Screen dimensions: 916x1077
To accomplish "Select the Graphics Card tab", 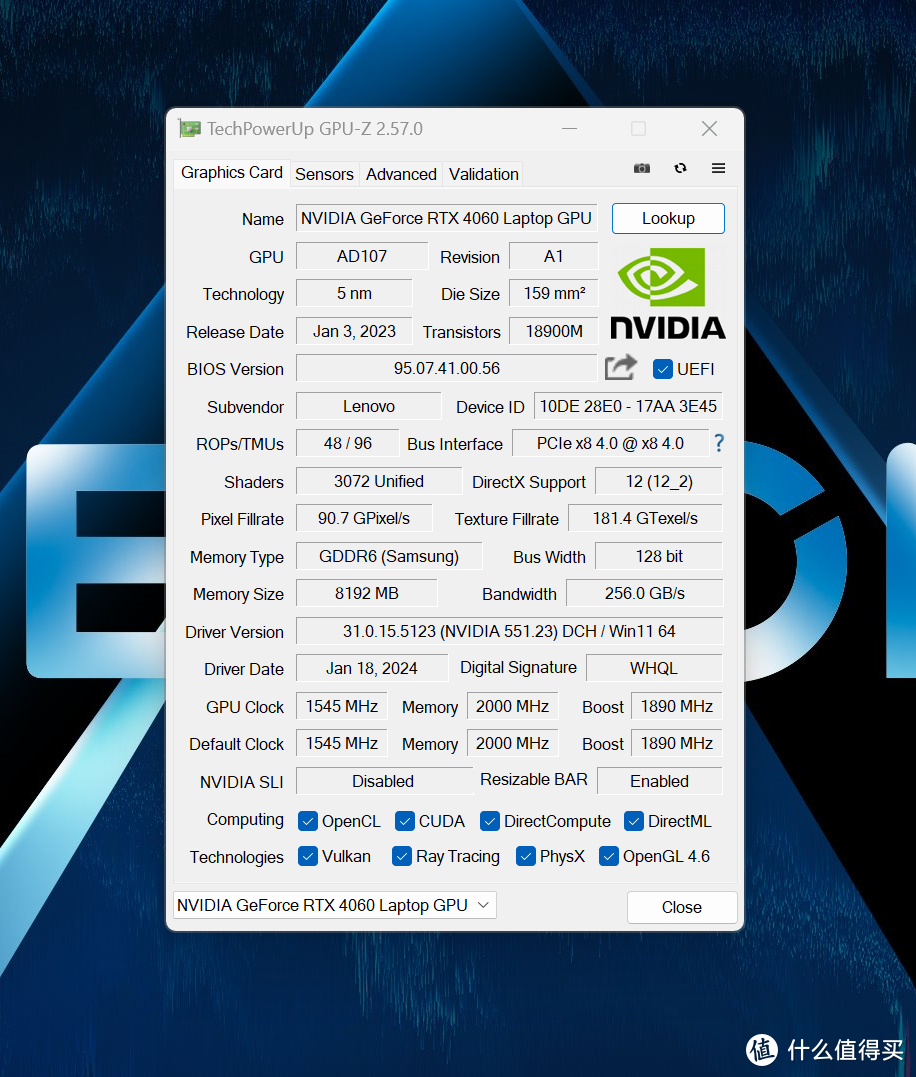I will point(231,172).
